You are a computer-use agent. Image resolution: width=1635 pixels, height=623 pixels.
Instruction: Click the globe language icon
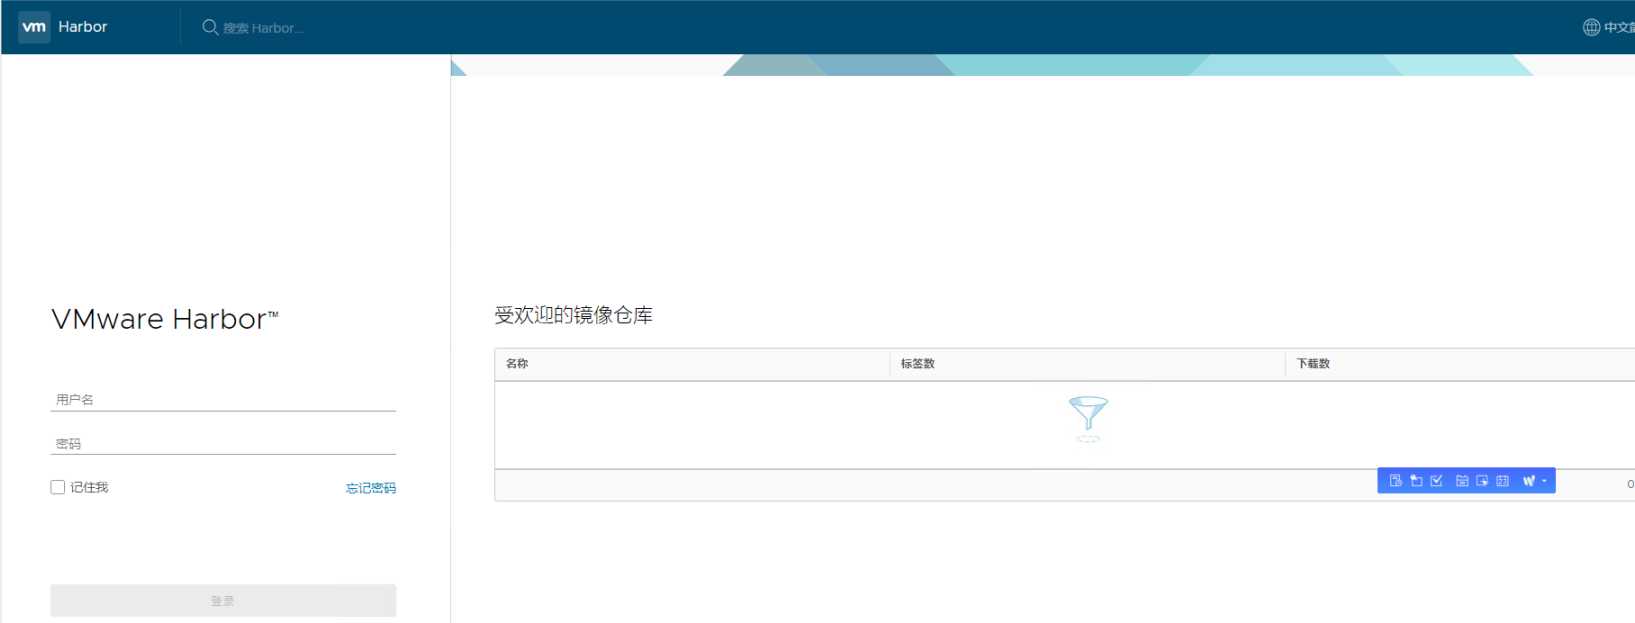(1591, 27)
